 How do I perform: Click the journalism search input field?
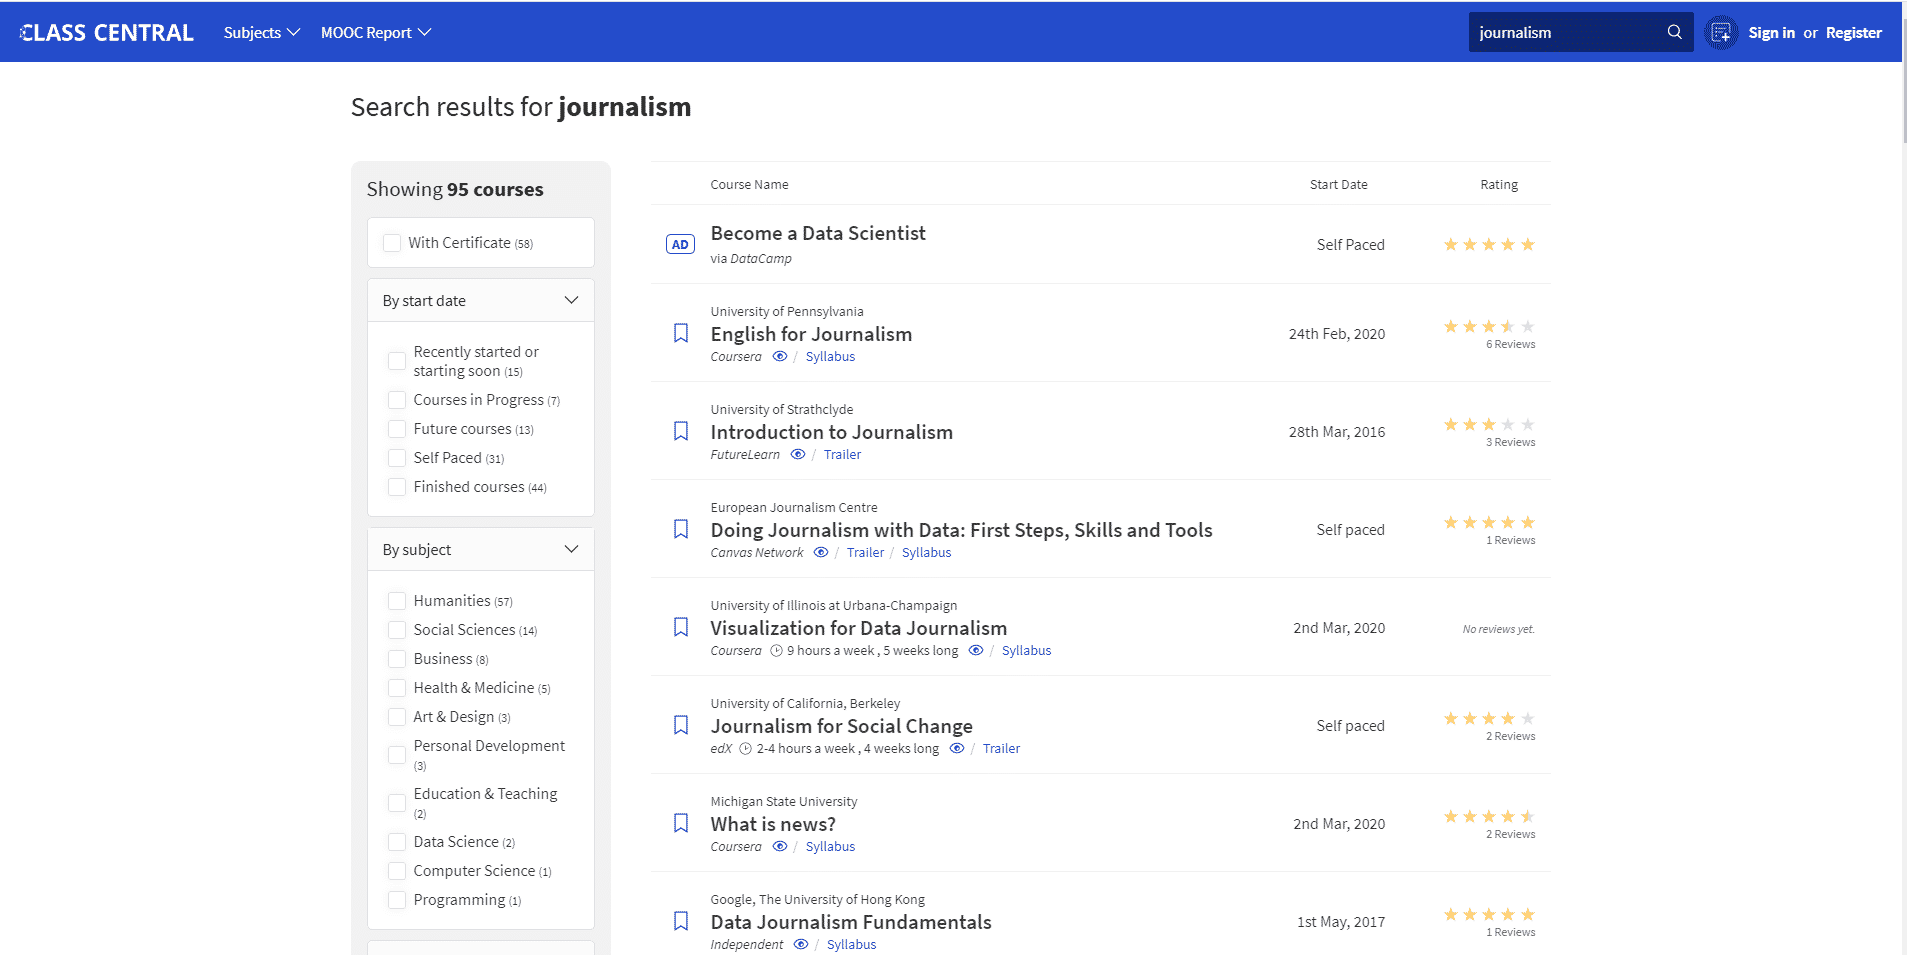1563,32
